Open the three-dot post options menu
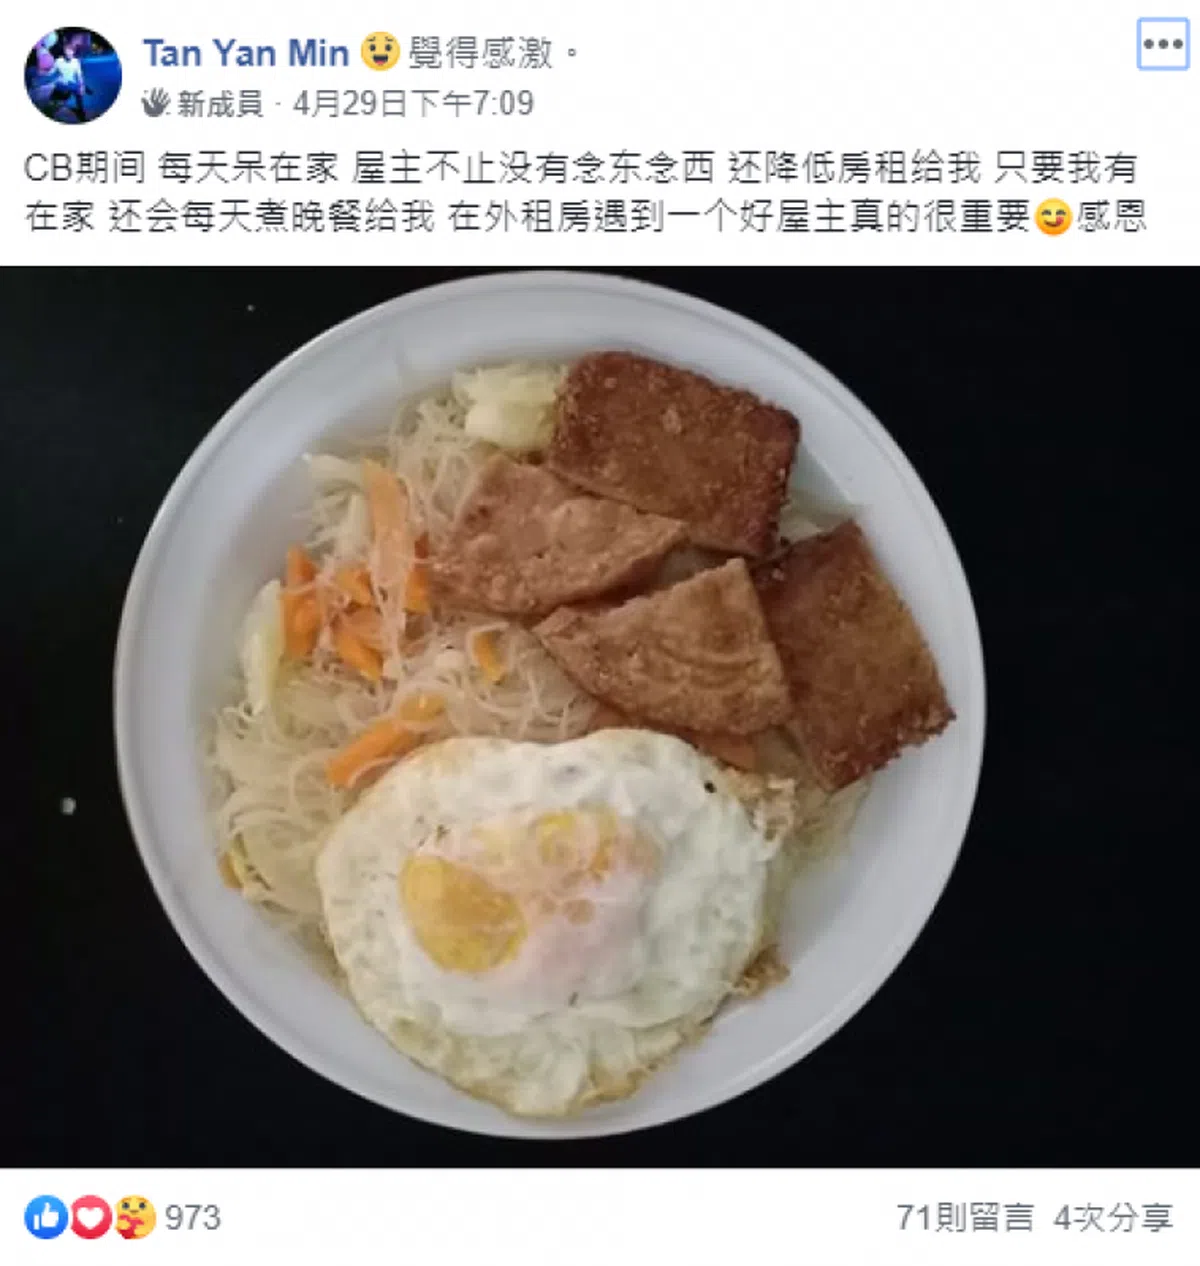The height and width of the screenshot is (1266, 1200). click(x=1163, y=45)
